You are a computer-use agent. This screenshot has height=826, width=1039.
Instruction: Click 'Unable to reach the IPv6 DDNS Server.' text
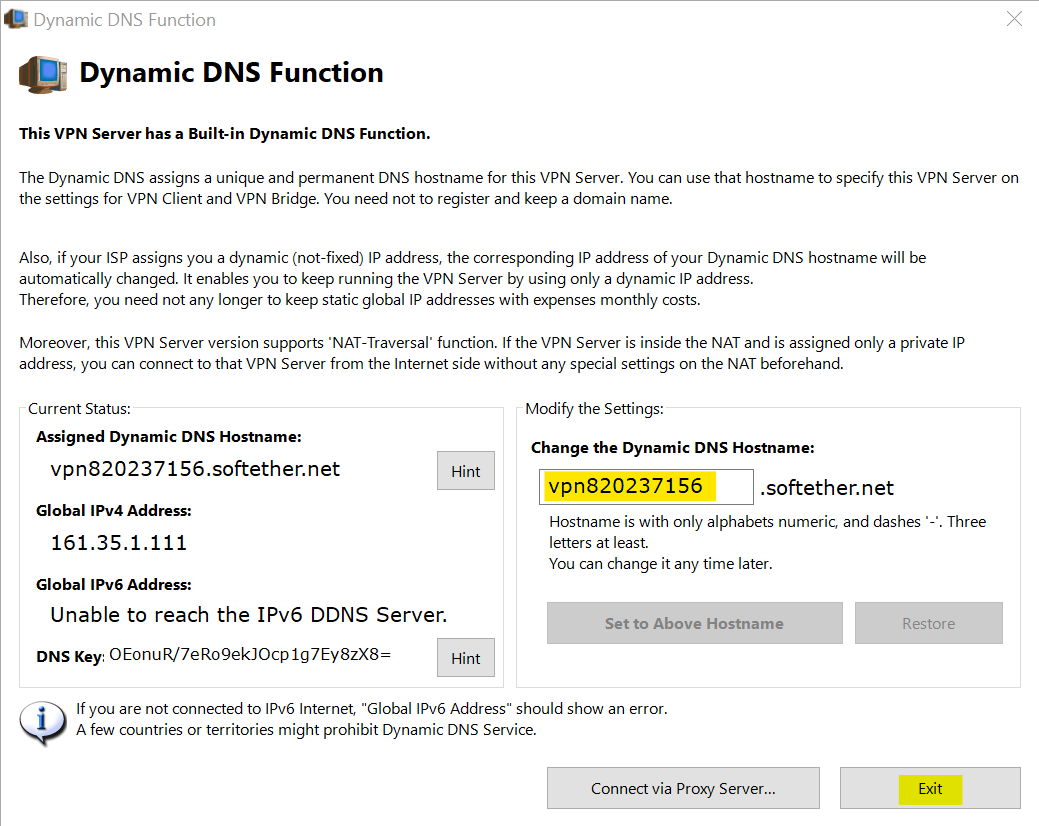coord(249,615)
